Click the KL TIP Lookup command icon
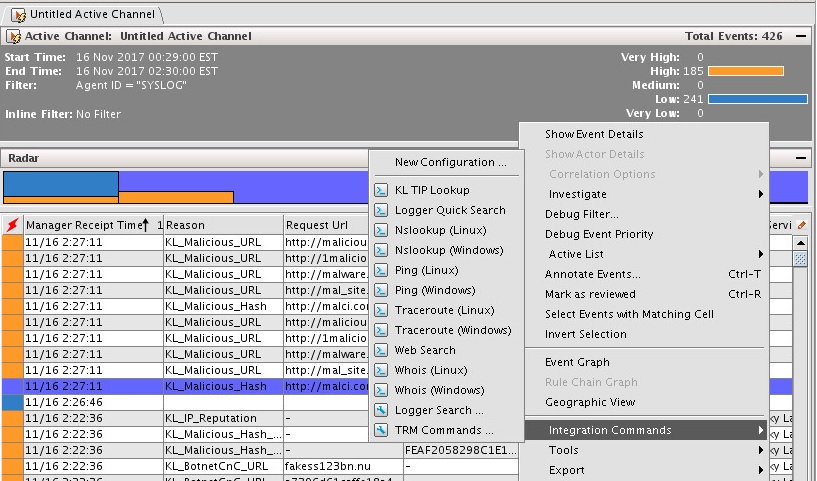817x481 pixels. pyautogui.click(x=381, y=190)
